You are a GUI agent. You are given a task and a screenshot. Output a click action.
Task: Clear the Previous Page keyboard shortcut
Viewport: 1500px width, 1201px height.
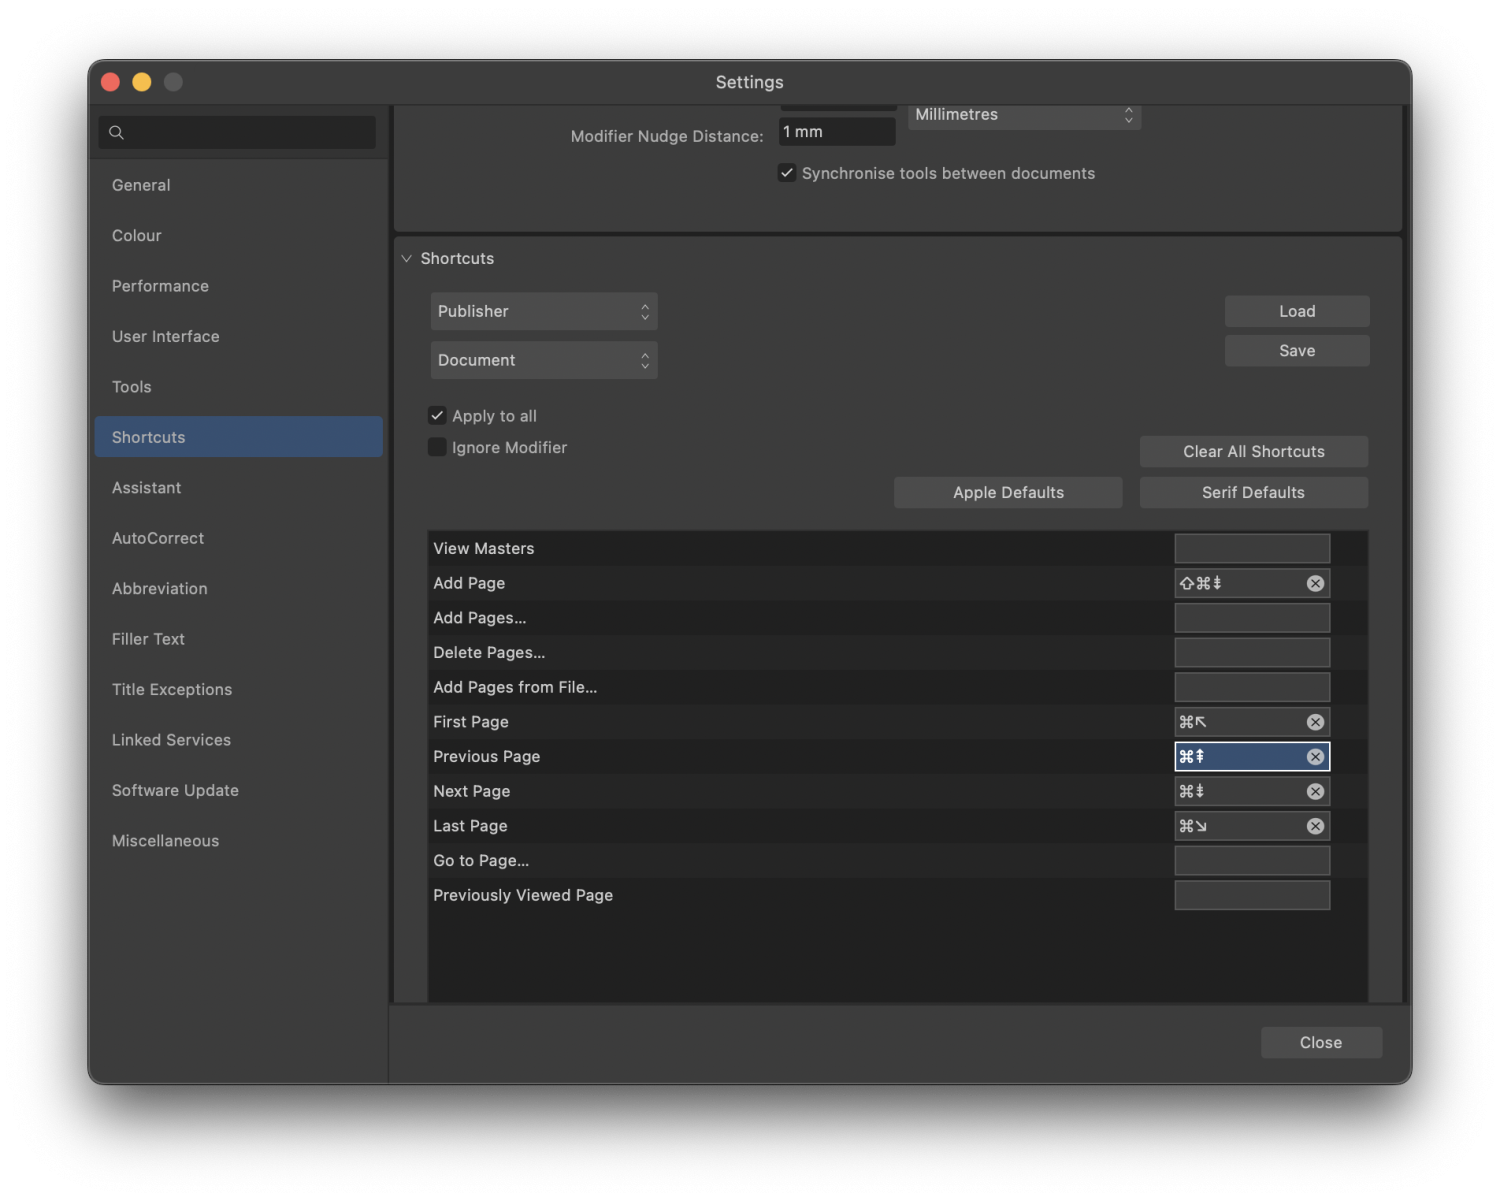(1315, 756)
